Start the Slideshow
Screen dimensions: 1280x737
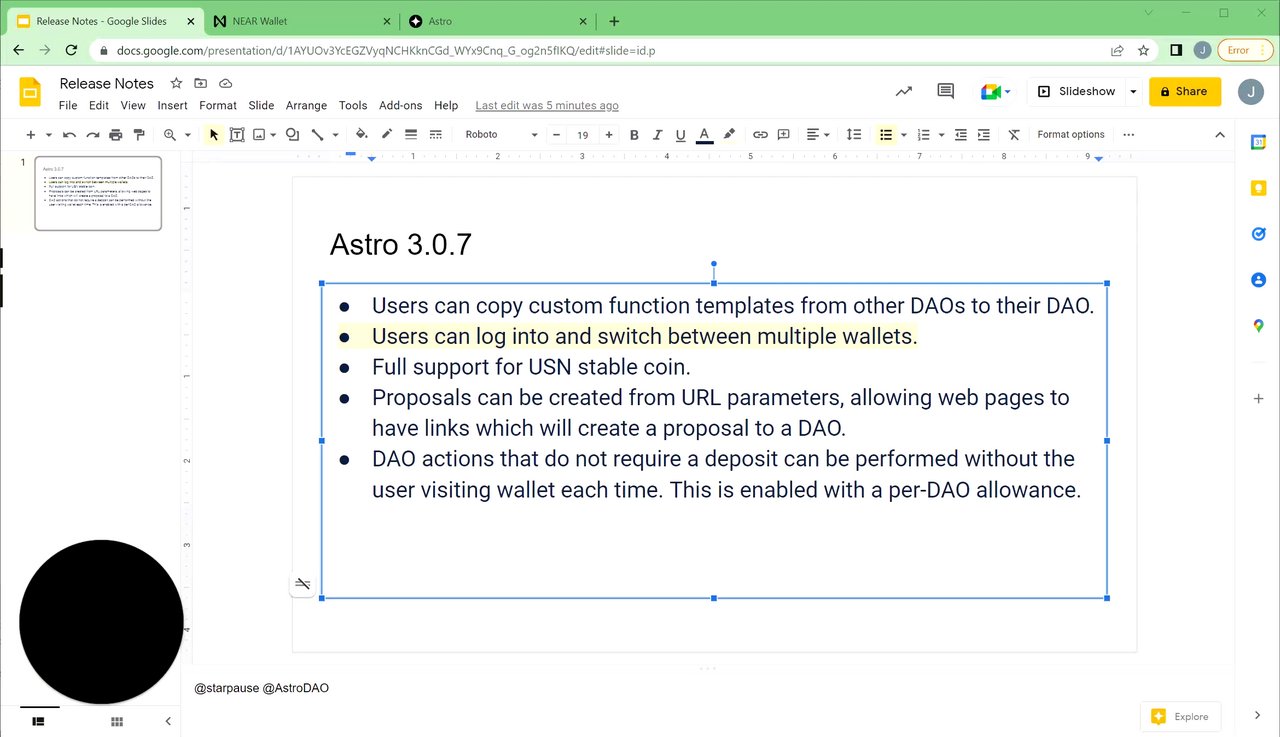click(1076, 91)
